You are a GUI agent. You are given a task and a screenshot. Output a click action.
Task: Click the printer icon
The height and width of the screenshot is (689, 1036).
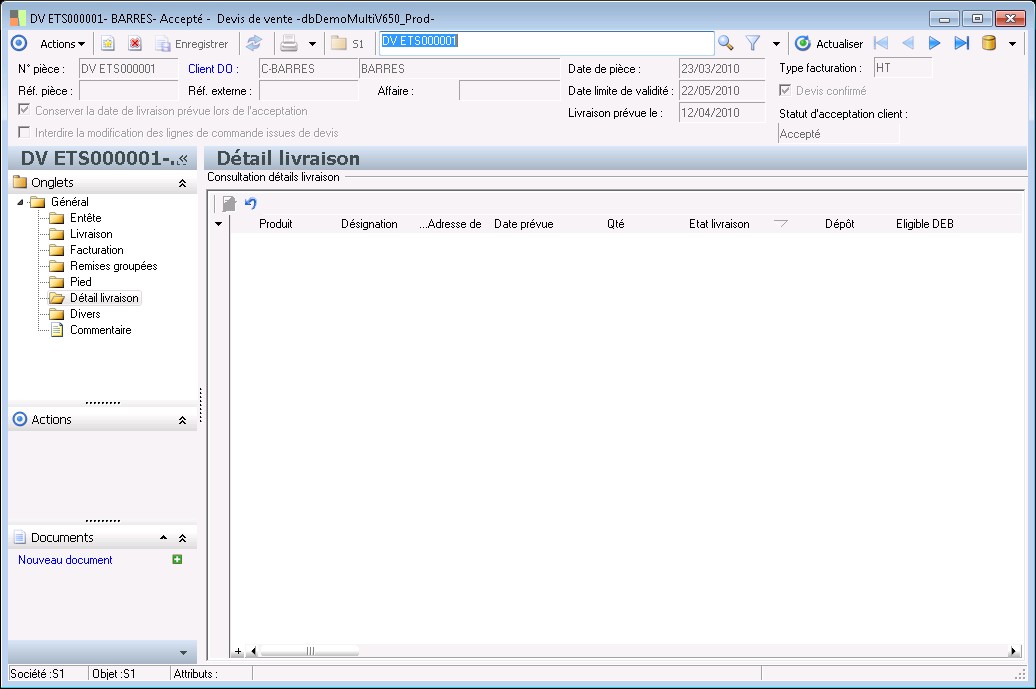(288, 43)
